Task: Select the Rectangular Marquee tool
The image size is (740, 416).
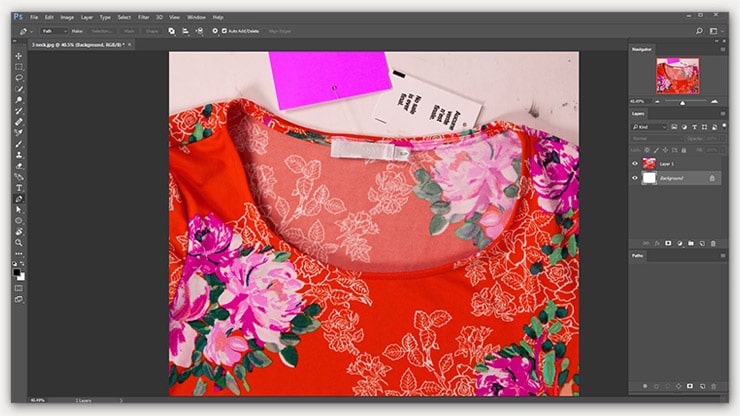Action: (x=19, y=67)
